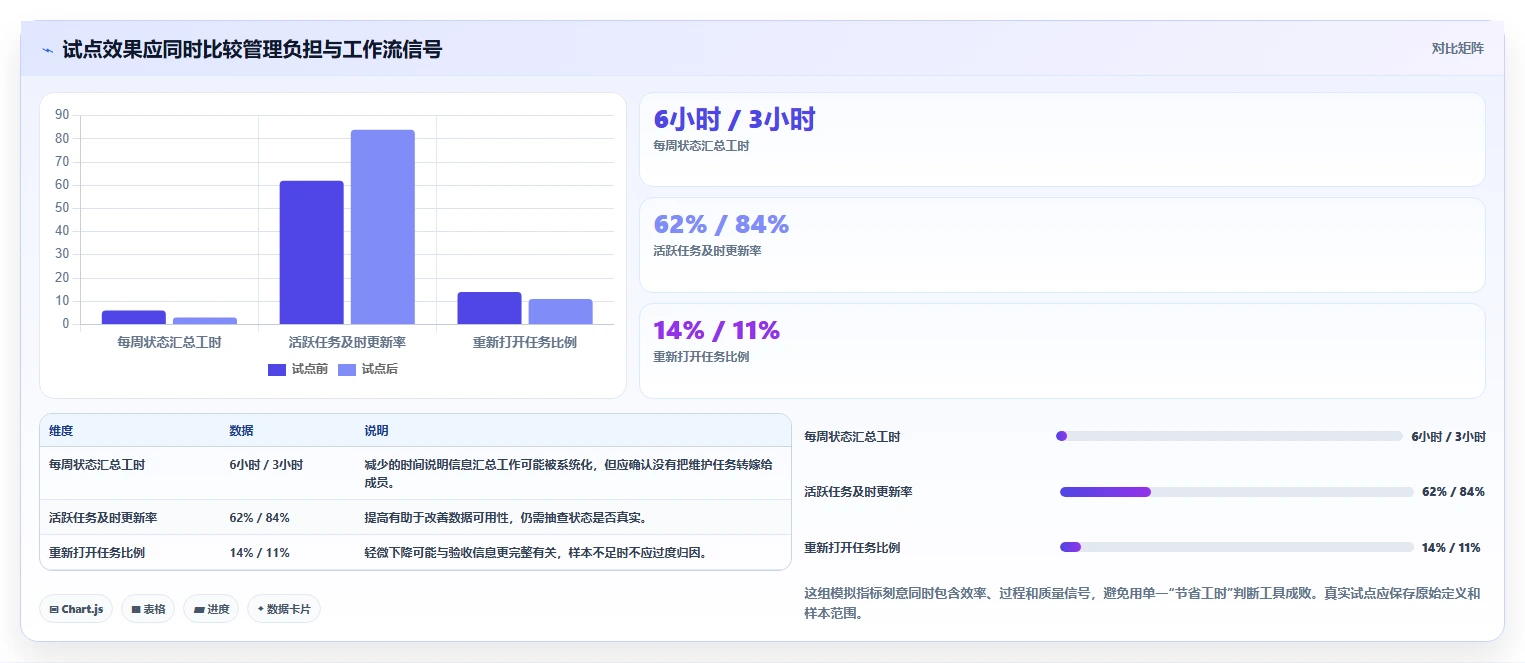Click the 每周状态汇总工时 chart axis label
The width and height of the screenshot is (1525, 663).
[169, 342]
